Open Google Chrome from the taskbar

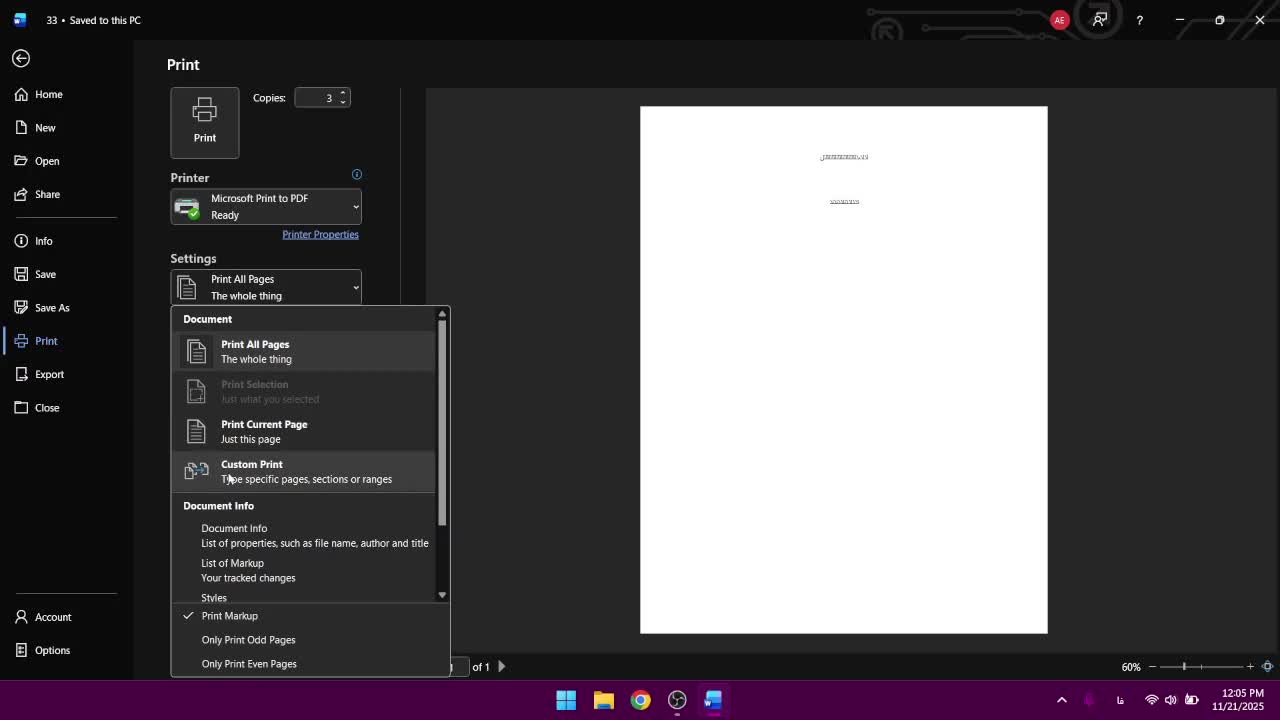coord(640,700)
